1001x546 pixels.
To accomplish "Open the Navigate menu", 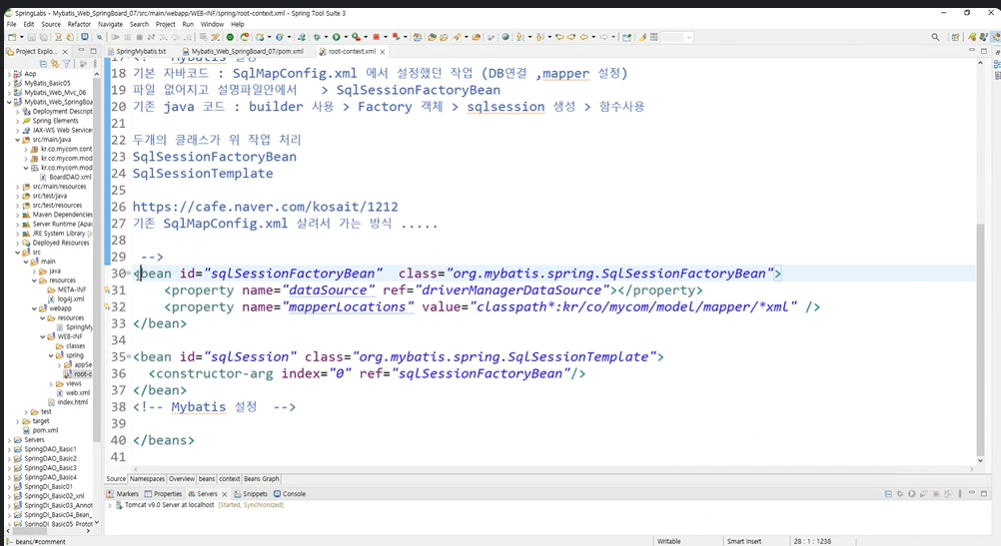I will pyautogui.click(x=110, y=24).
